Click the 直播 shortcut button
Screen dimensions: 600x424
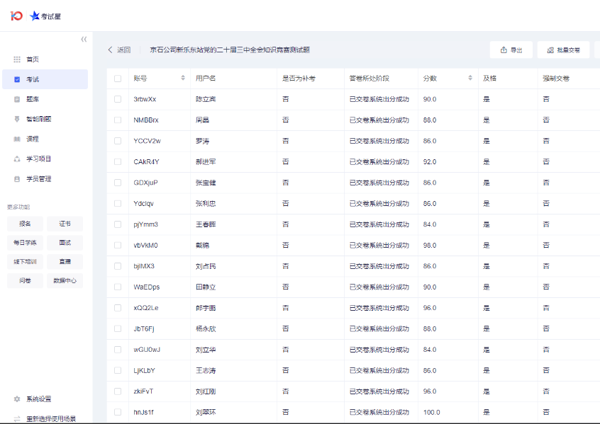(x=65, y=261)
